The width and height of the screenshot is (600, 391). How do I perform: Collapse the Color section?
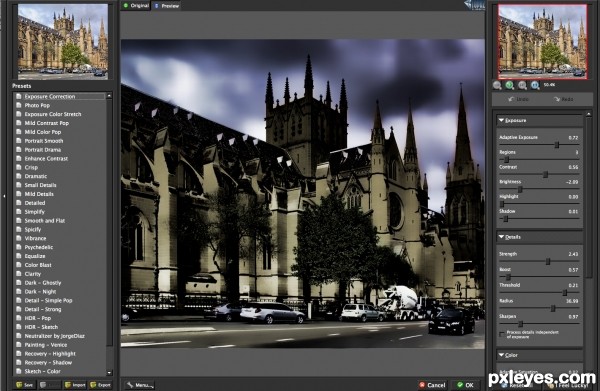[x=501, y=355]
